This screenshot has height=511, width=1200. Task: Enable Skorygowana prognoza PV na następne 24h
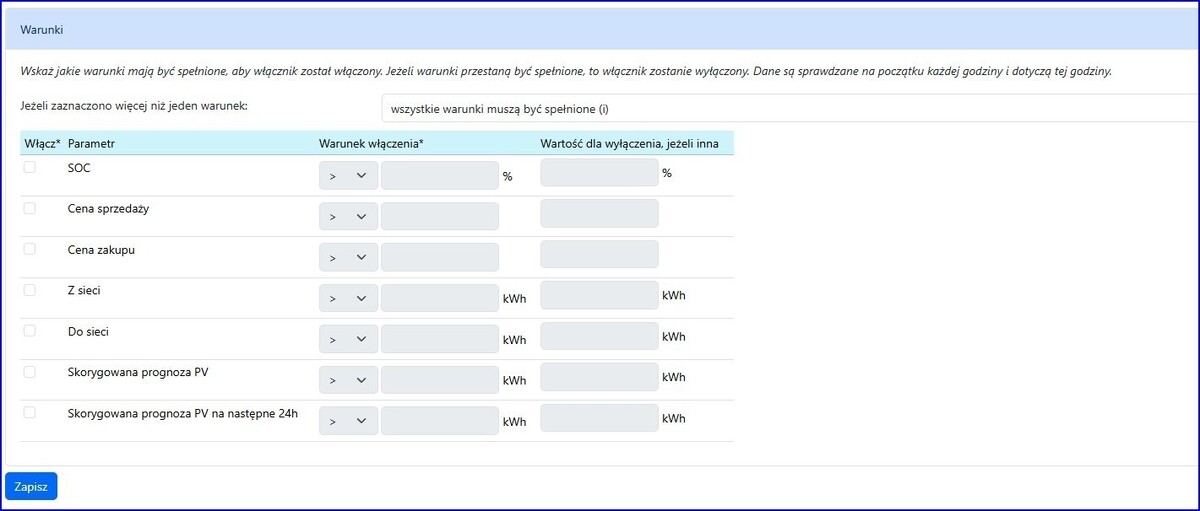[x=30, y=412]
